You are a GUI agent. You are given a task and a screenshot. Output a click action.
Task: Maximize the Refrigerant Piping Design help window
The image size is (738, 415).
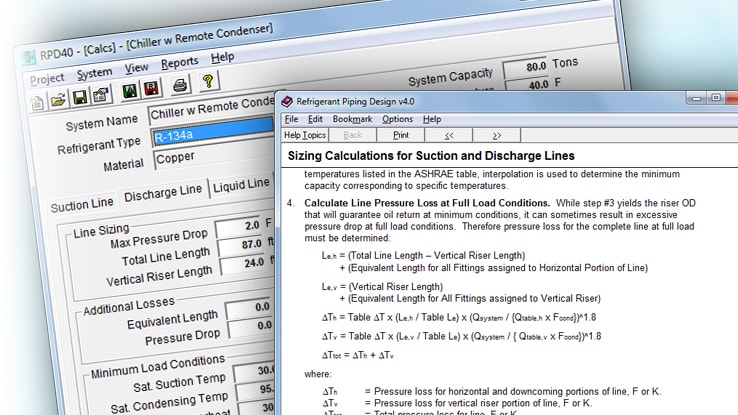[x=716, y=97]
